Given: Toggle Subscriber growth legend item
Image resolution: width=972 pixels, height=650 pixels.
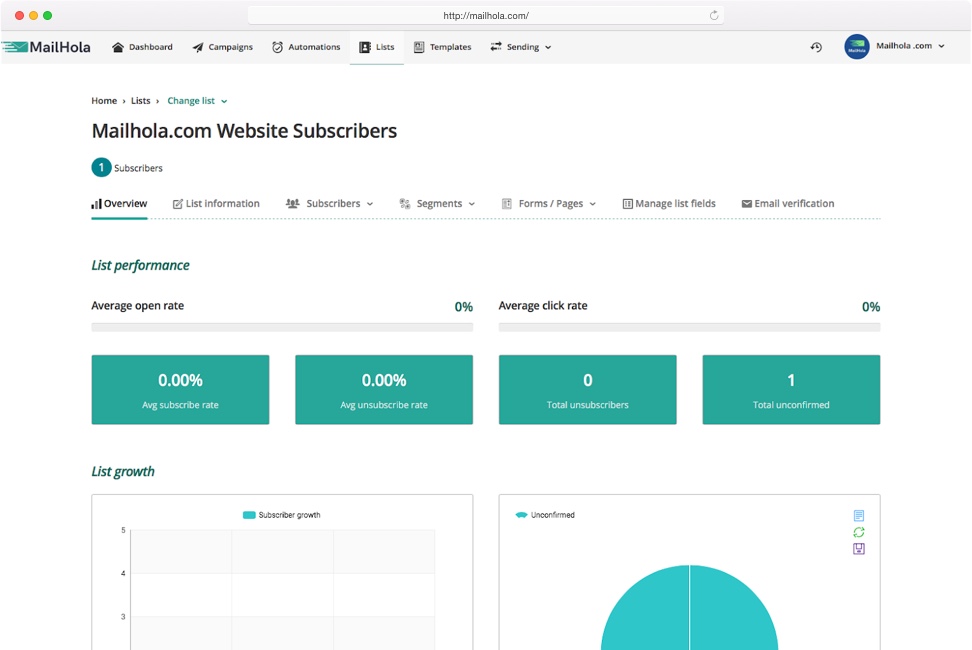Looking at the screenshot, I should [281, 515].
